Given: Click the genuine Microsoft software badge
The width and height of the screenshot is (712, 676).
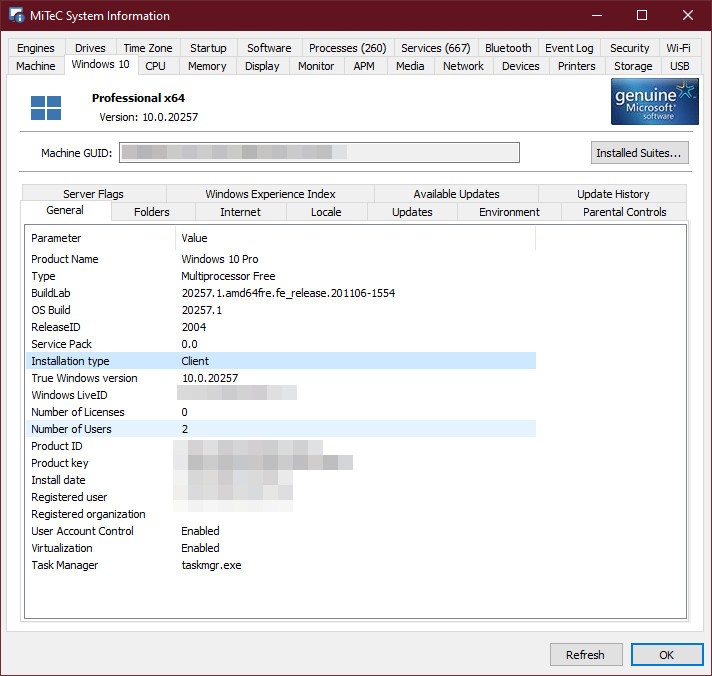Looking at the screenshot, I should tap(654, 102).
